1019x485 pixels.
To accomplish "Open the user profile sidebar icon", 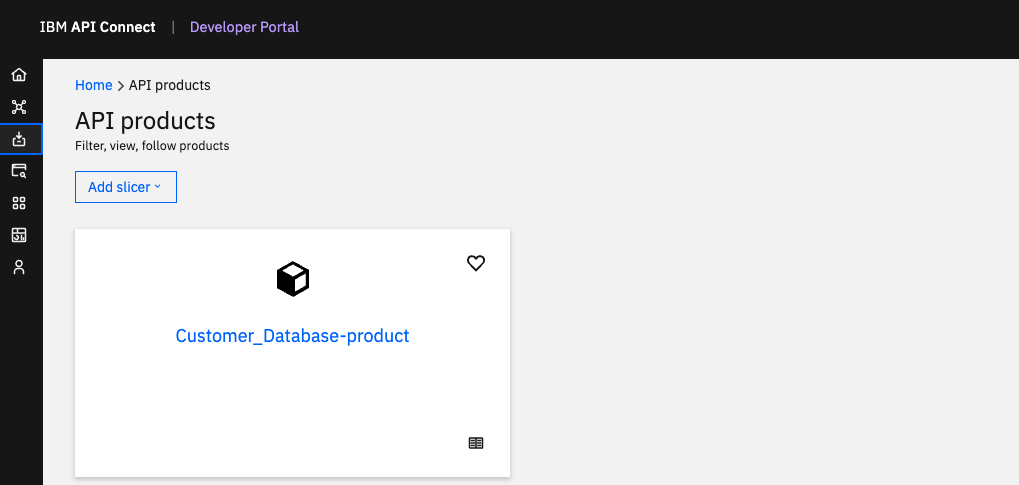I will click(19, 267).
